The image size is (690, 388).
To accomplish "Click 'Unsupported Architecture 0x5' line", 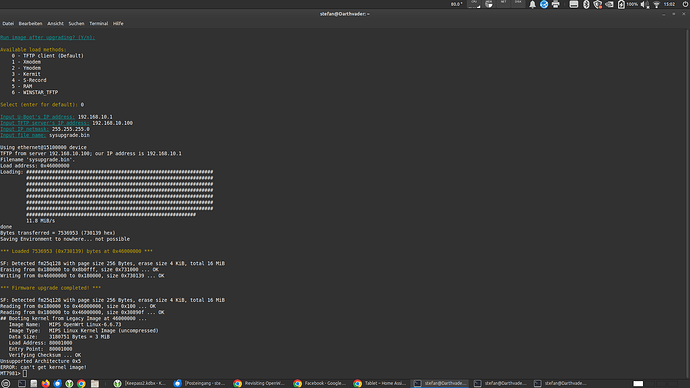I will (40, 361).
